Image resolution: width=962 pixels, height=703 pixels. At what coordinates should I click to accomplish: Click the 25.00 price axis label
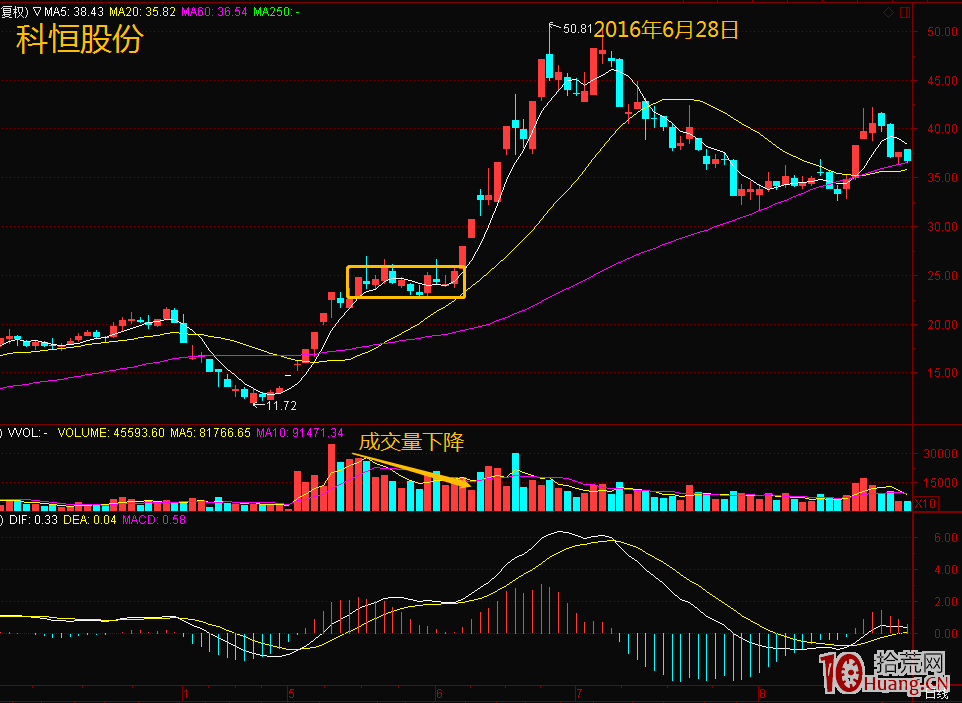coord(942,276)
